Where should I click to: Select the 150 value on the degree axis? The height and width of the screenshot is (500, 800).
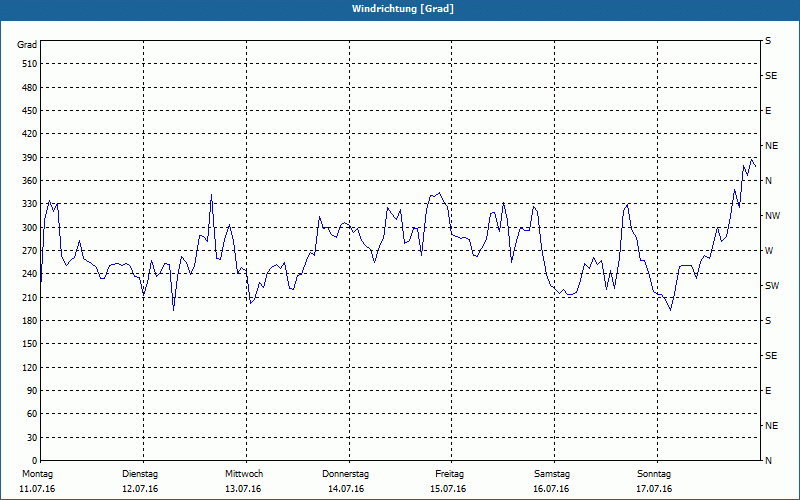[x=30, y=344]
